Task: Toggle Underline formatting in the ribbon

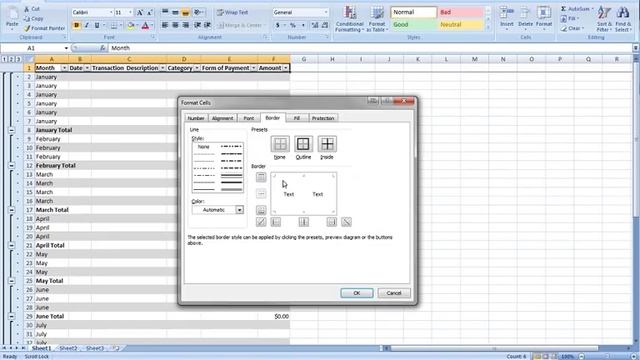Action: click(x=97, y=25)
